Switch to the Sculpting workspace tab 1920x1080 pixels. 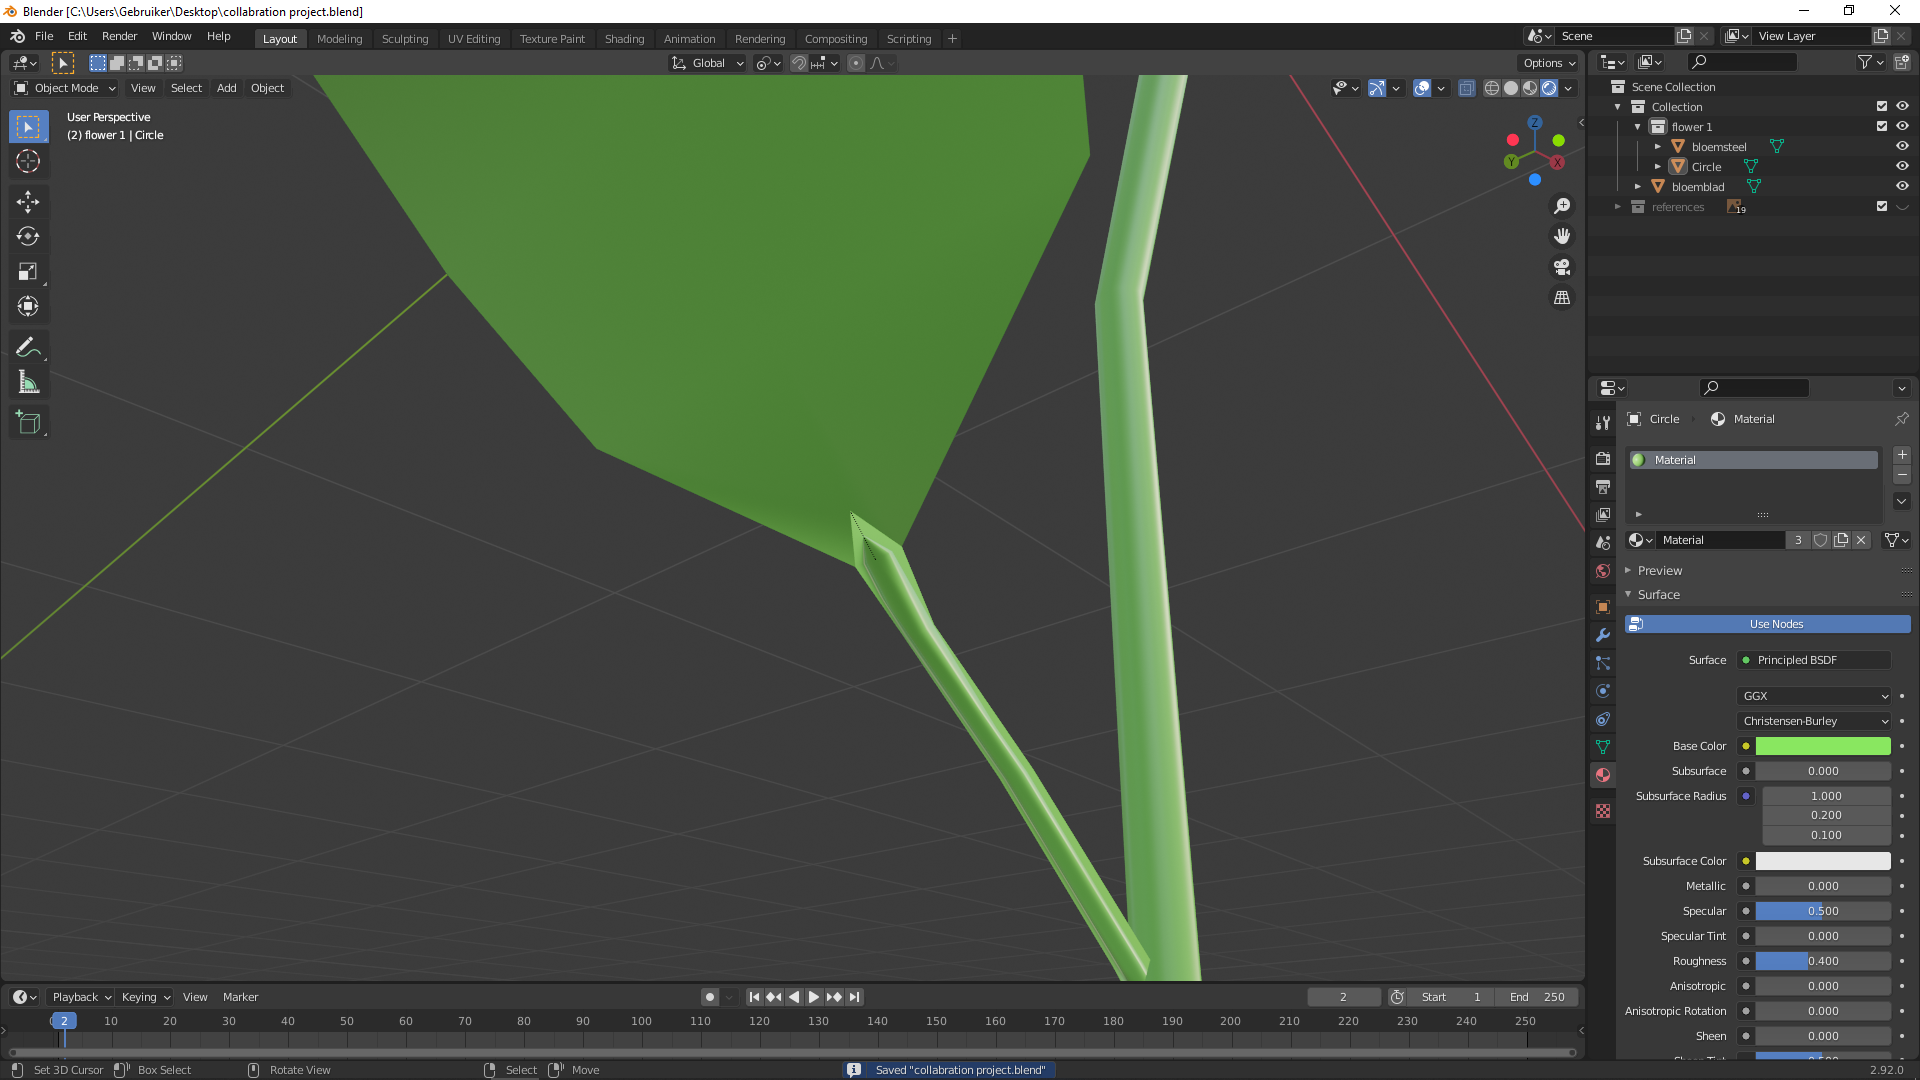coord(404,38)
